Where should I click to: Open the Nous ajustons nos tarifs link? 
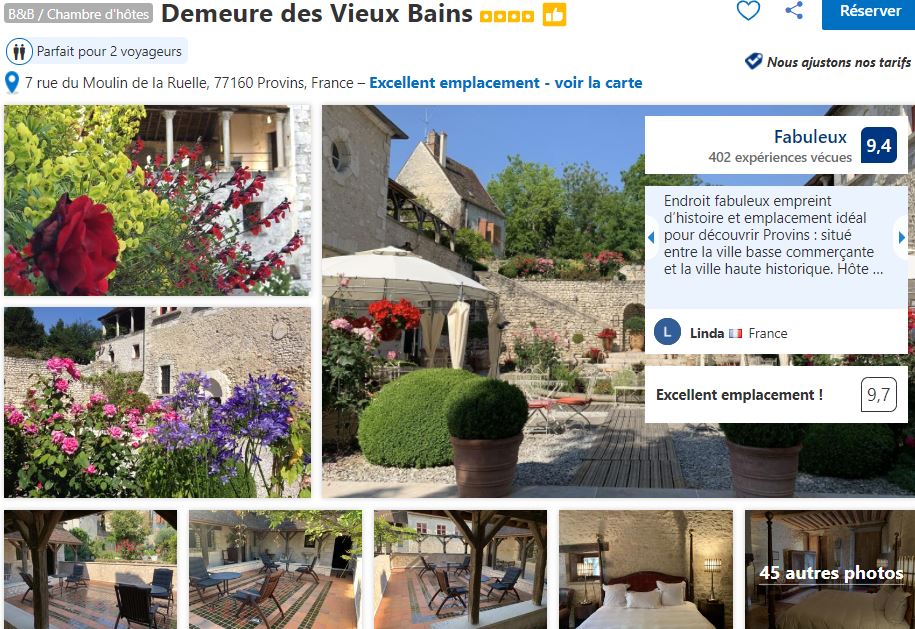tap(839, 62)
